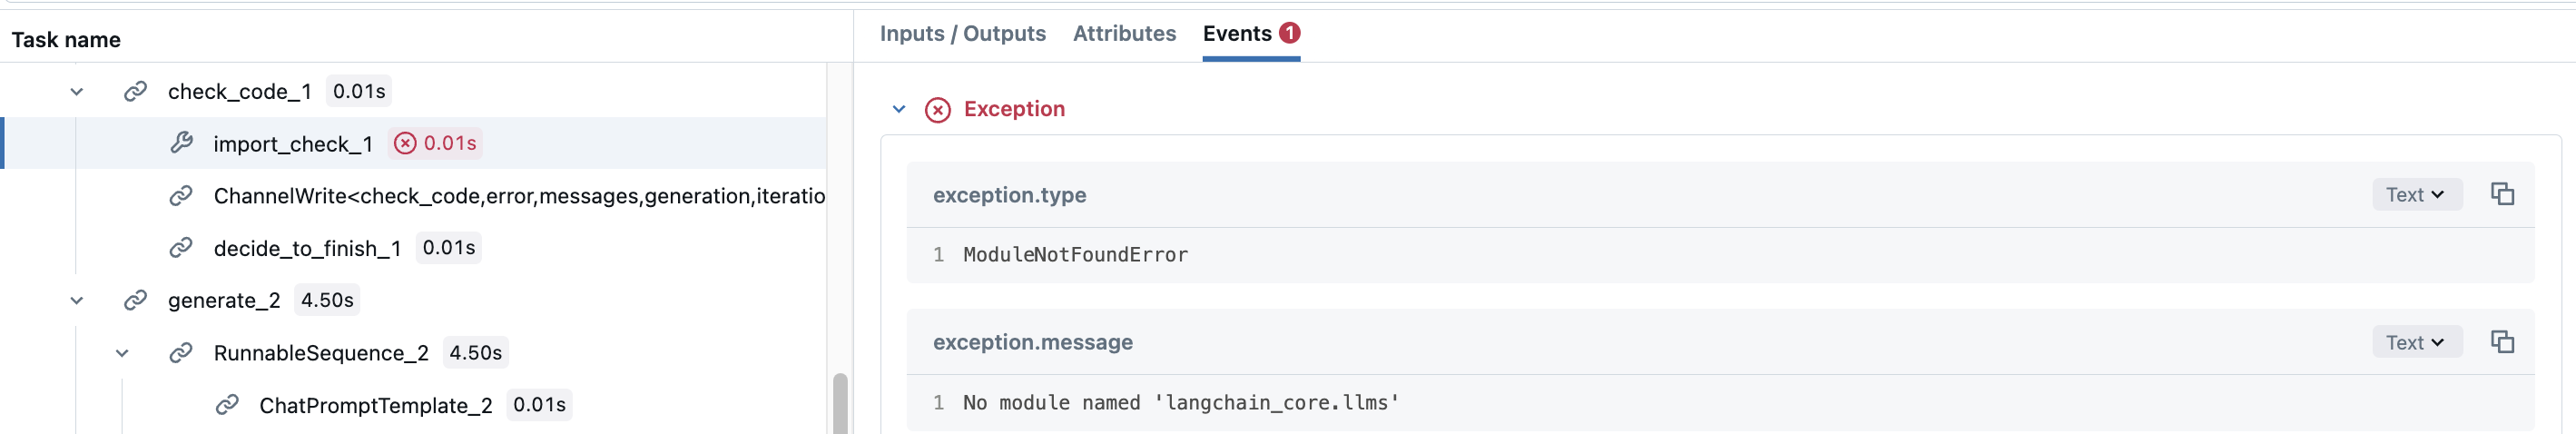This screenshot has height=434, width=2576.
Task: Collapse the Exception section
Action: [898, 109]
